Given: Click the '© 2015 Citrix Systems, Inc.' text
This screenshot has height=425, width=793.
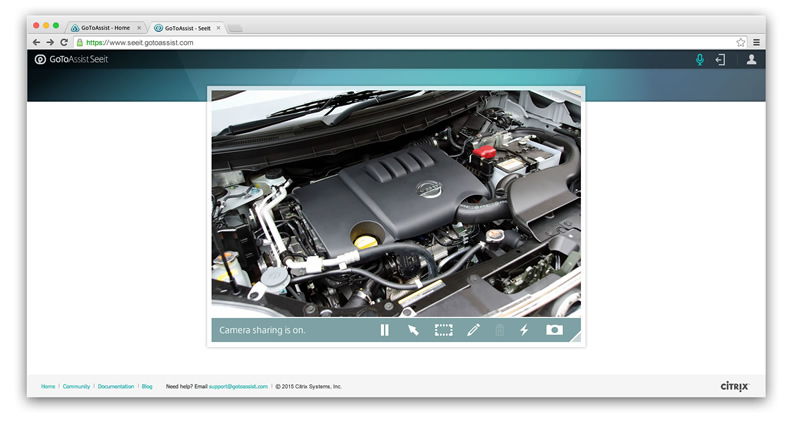Looking at the screenshot, I should [309, 387].
